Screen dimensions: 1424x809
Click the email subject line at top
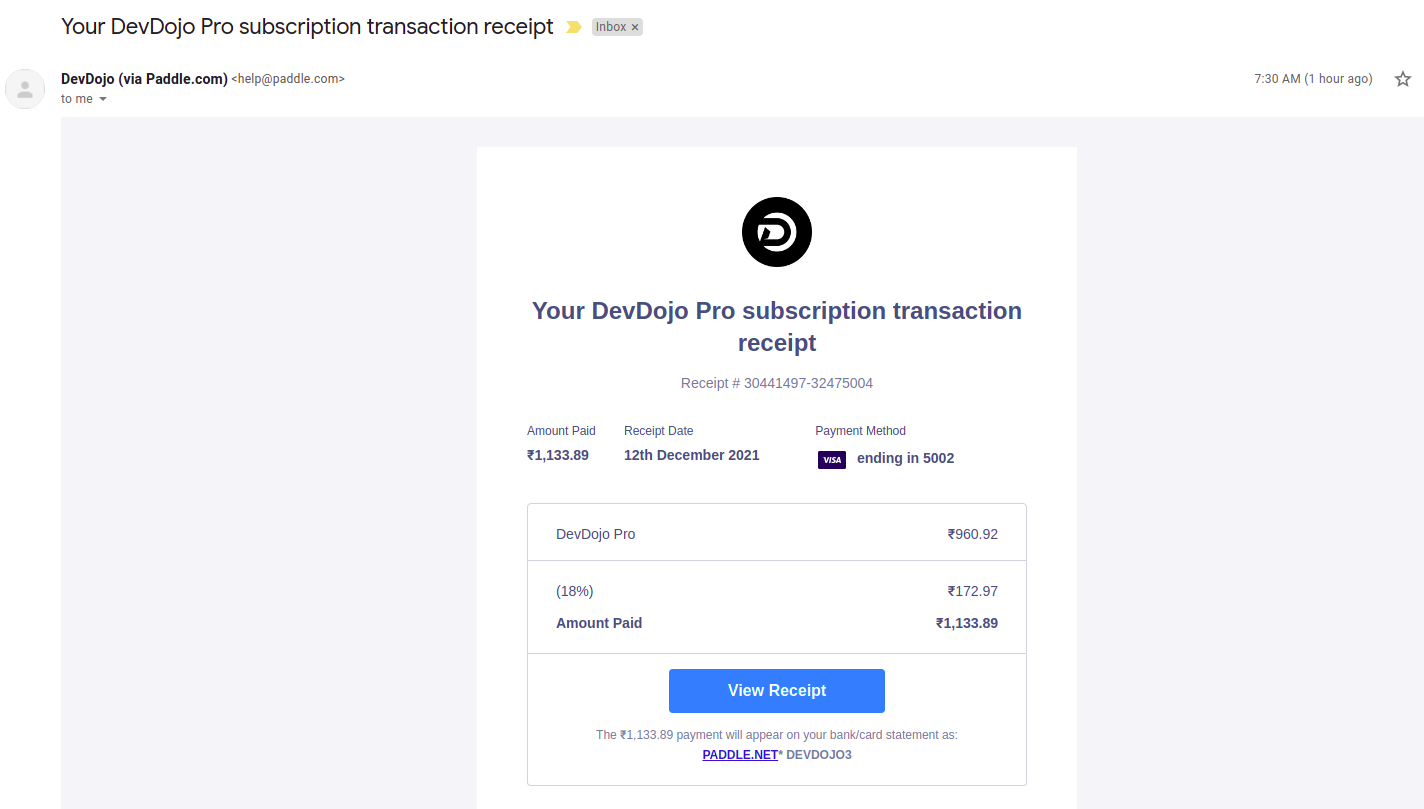coord(307,27)
